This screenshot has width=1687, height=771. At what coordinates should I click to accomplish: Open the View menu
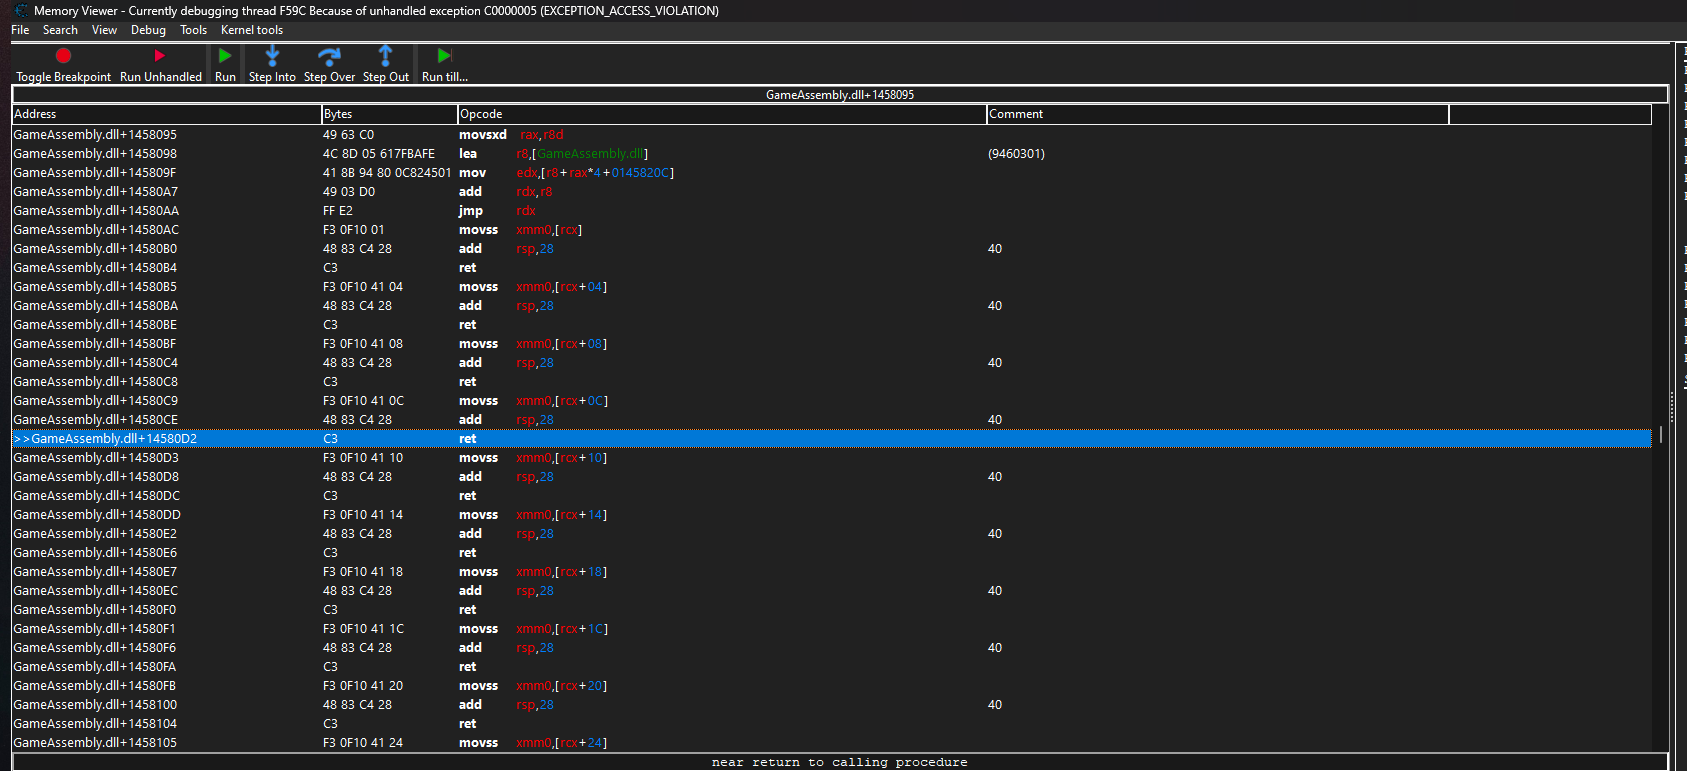pyautogui.click(x=104, y=30)
